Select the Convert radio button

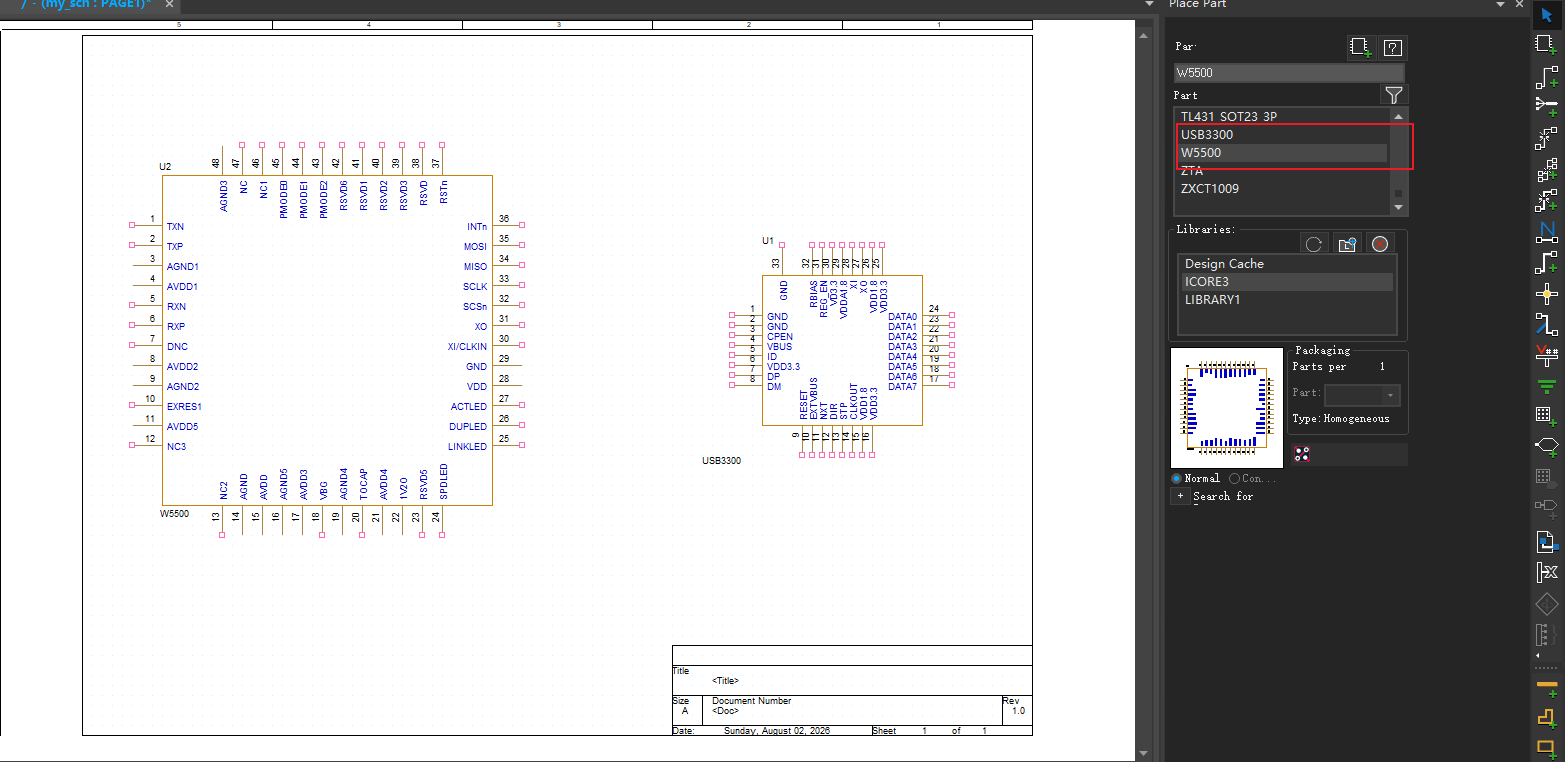(1234, 478)
